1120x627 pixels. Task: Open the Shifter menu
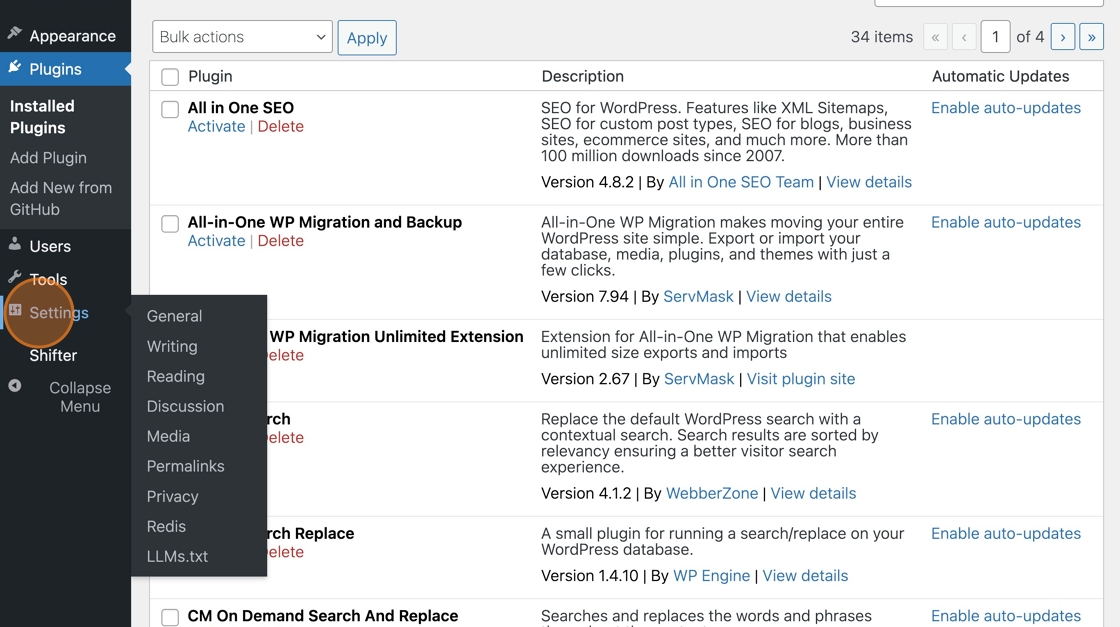coord(53,356)
